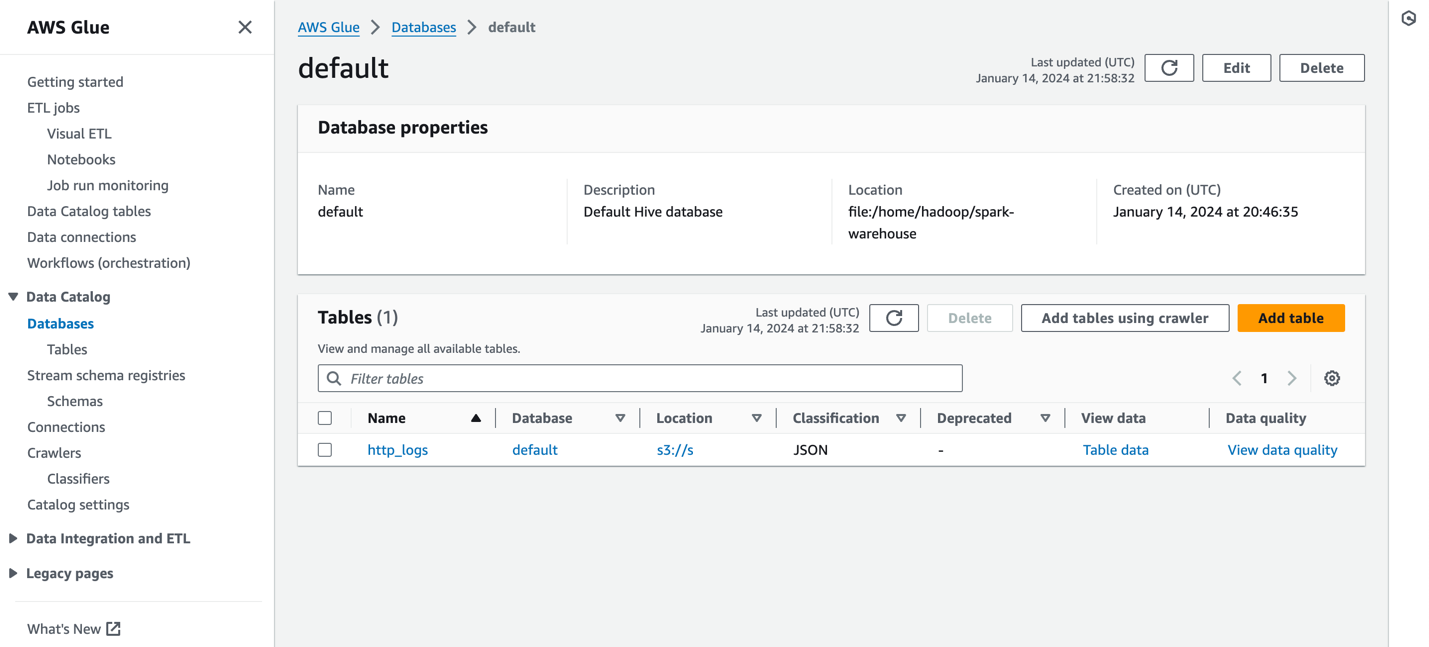Screen dimensions: 1429x647
Task: Open Connections in sidebar
Action: click(x=66, y=428)
